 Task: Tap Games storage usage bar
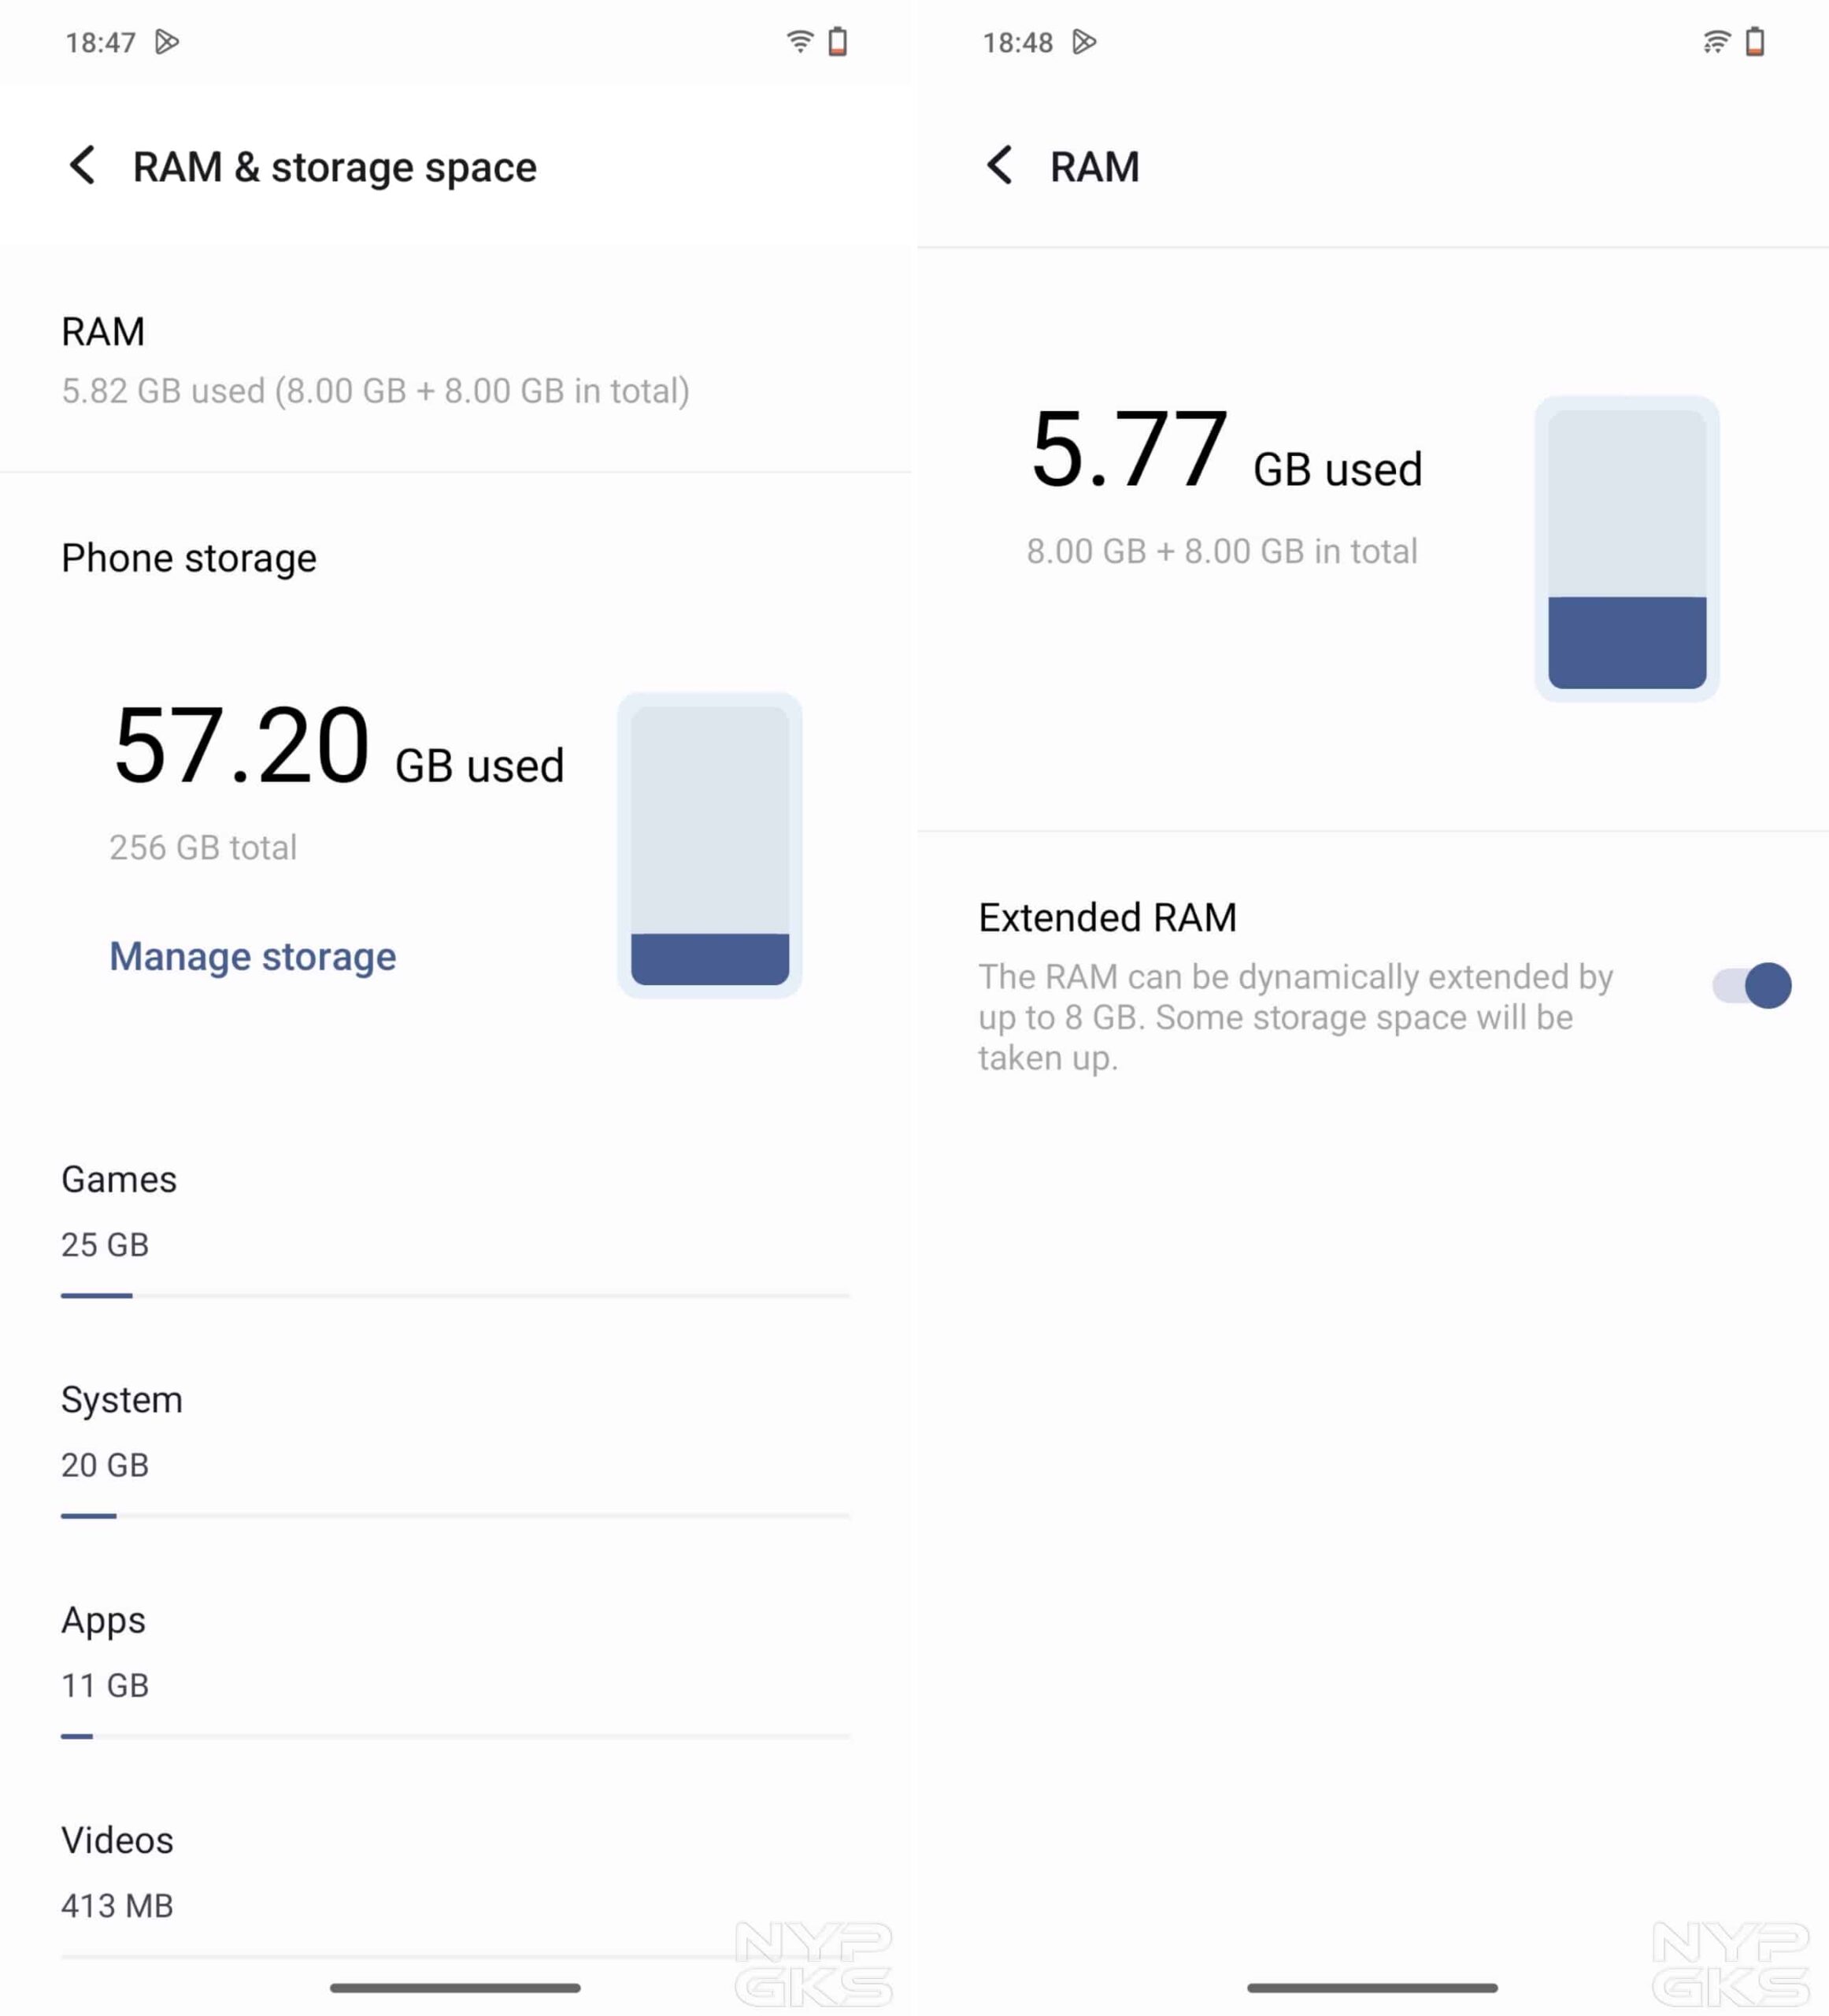coord(455,1296)
